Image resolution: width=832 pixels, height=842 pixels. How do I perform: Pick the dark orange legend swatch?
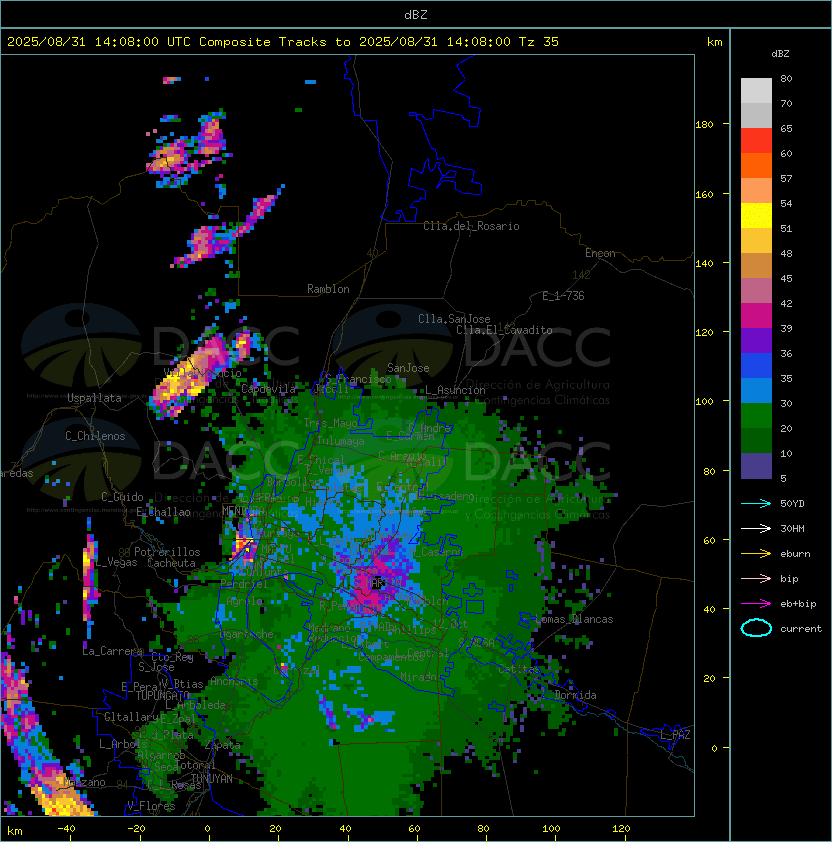pos(756,165)
